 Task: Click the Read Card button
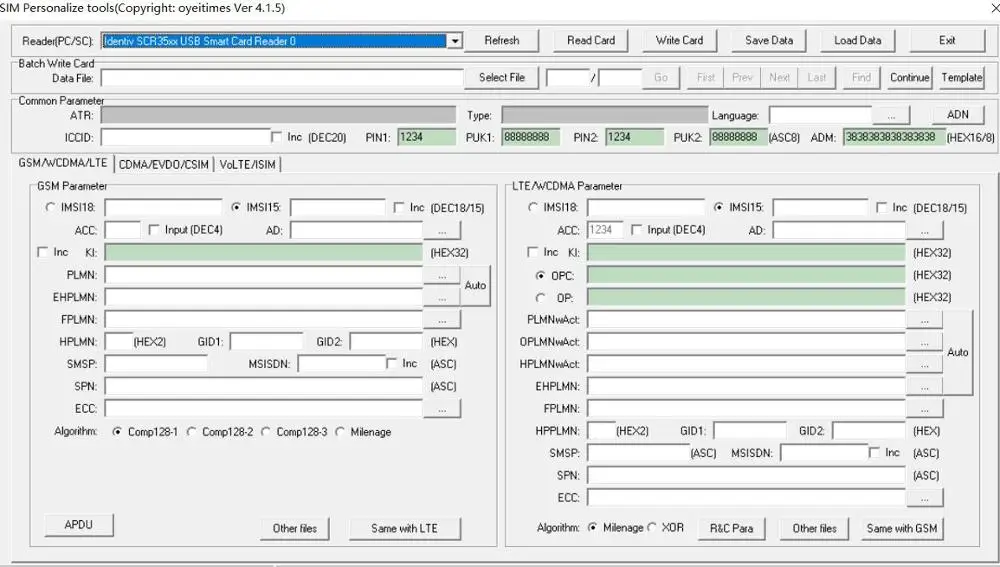pos(591,41)
